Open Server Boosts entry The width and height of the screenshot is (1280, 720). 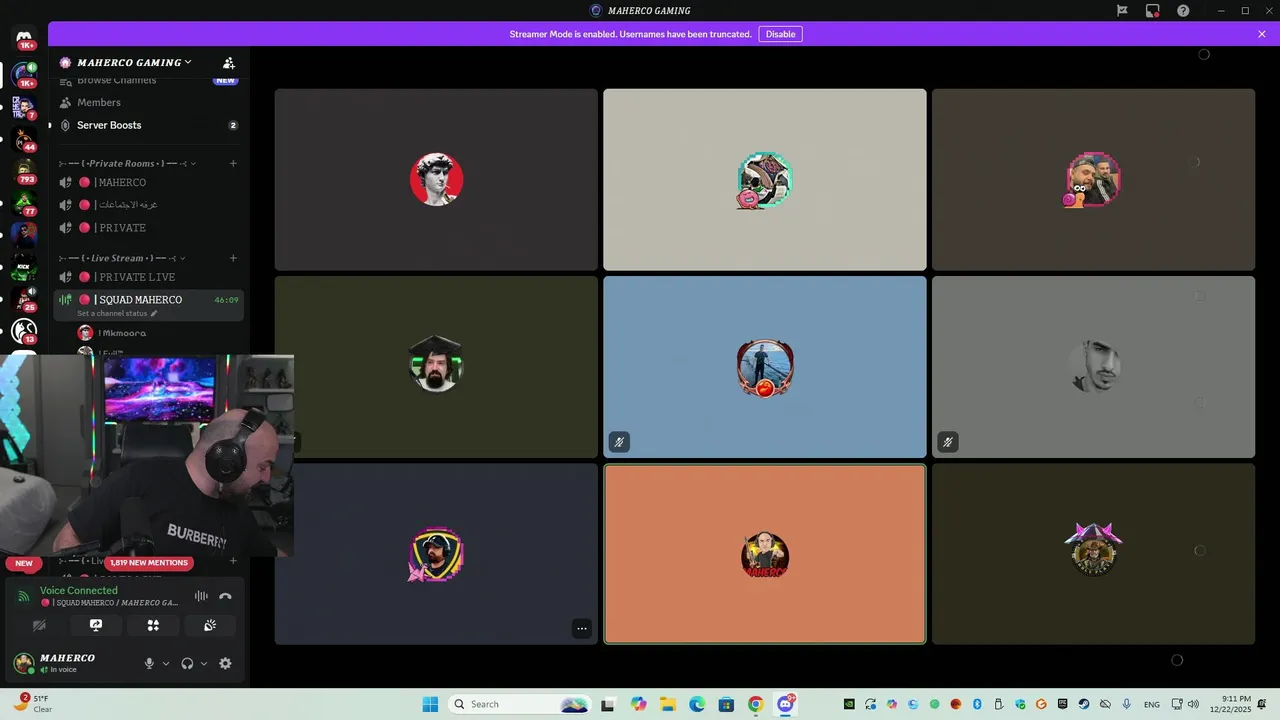click(148, 125)
